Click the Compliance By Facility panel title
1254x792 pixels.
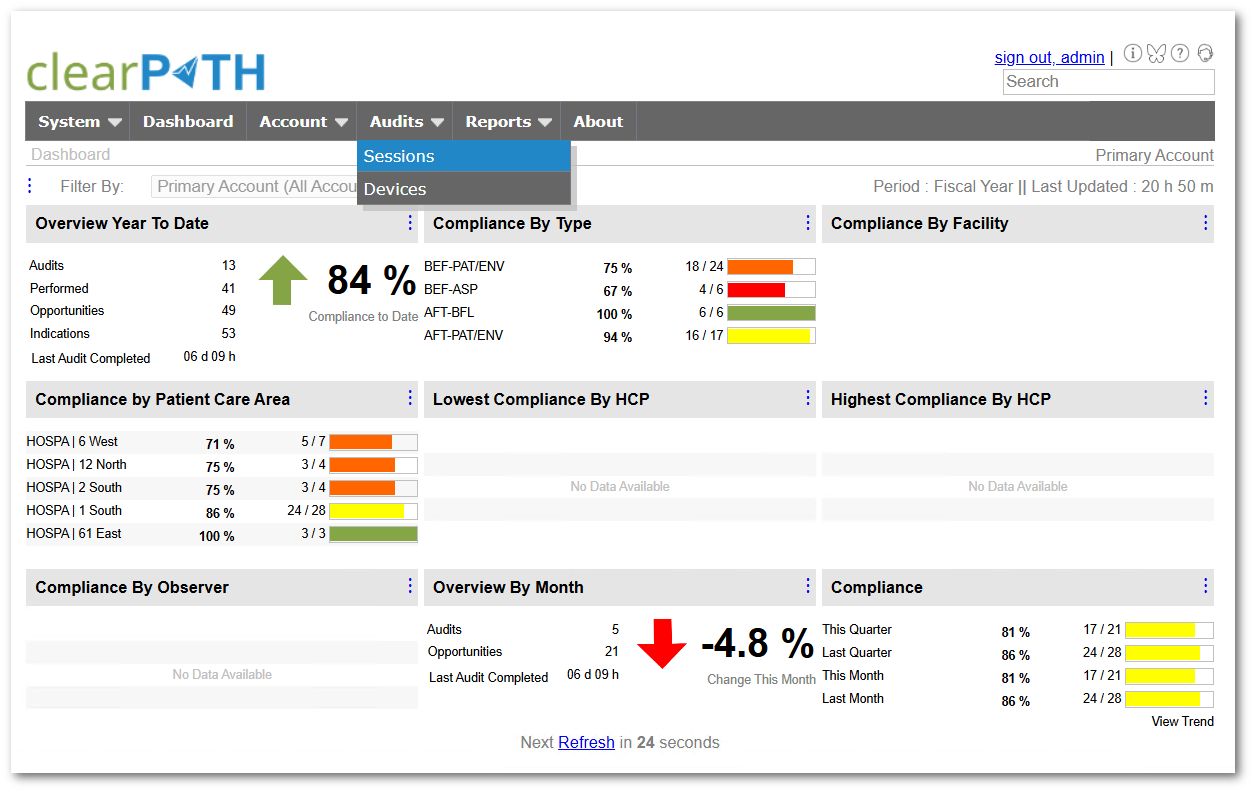[x=920, y=224]
